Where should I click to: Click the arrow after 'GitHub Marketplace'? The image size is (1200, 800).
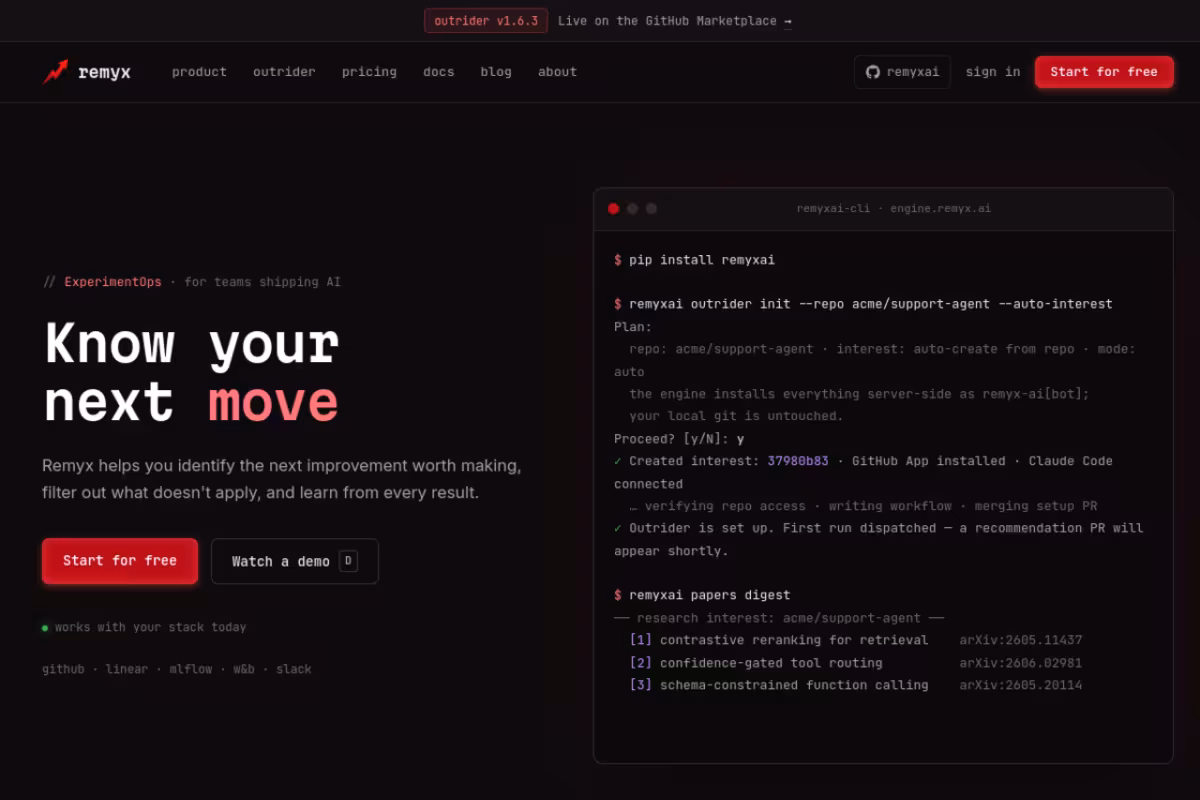point(788,21)
